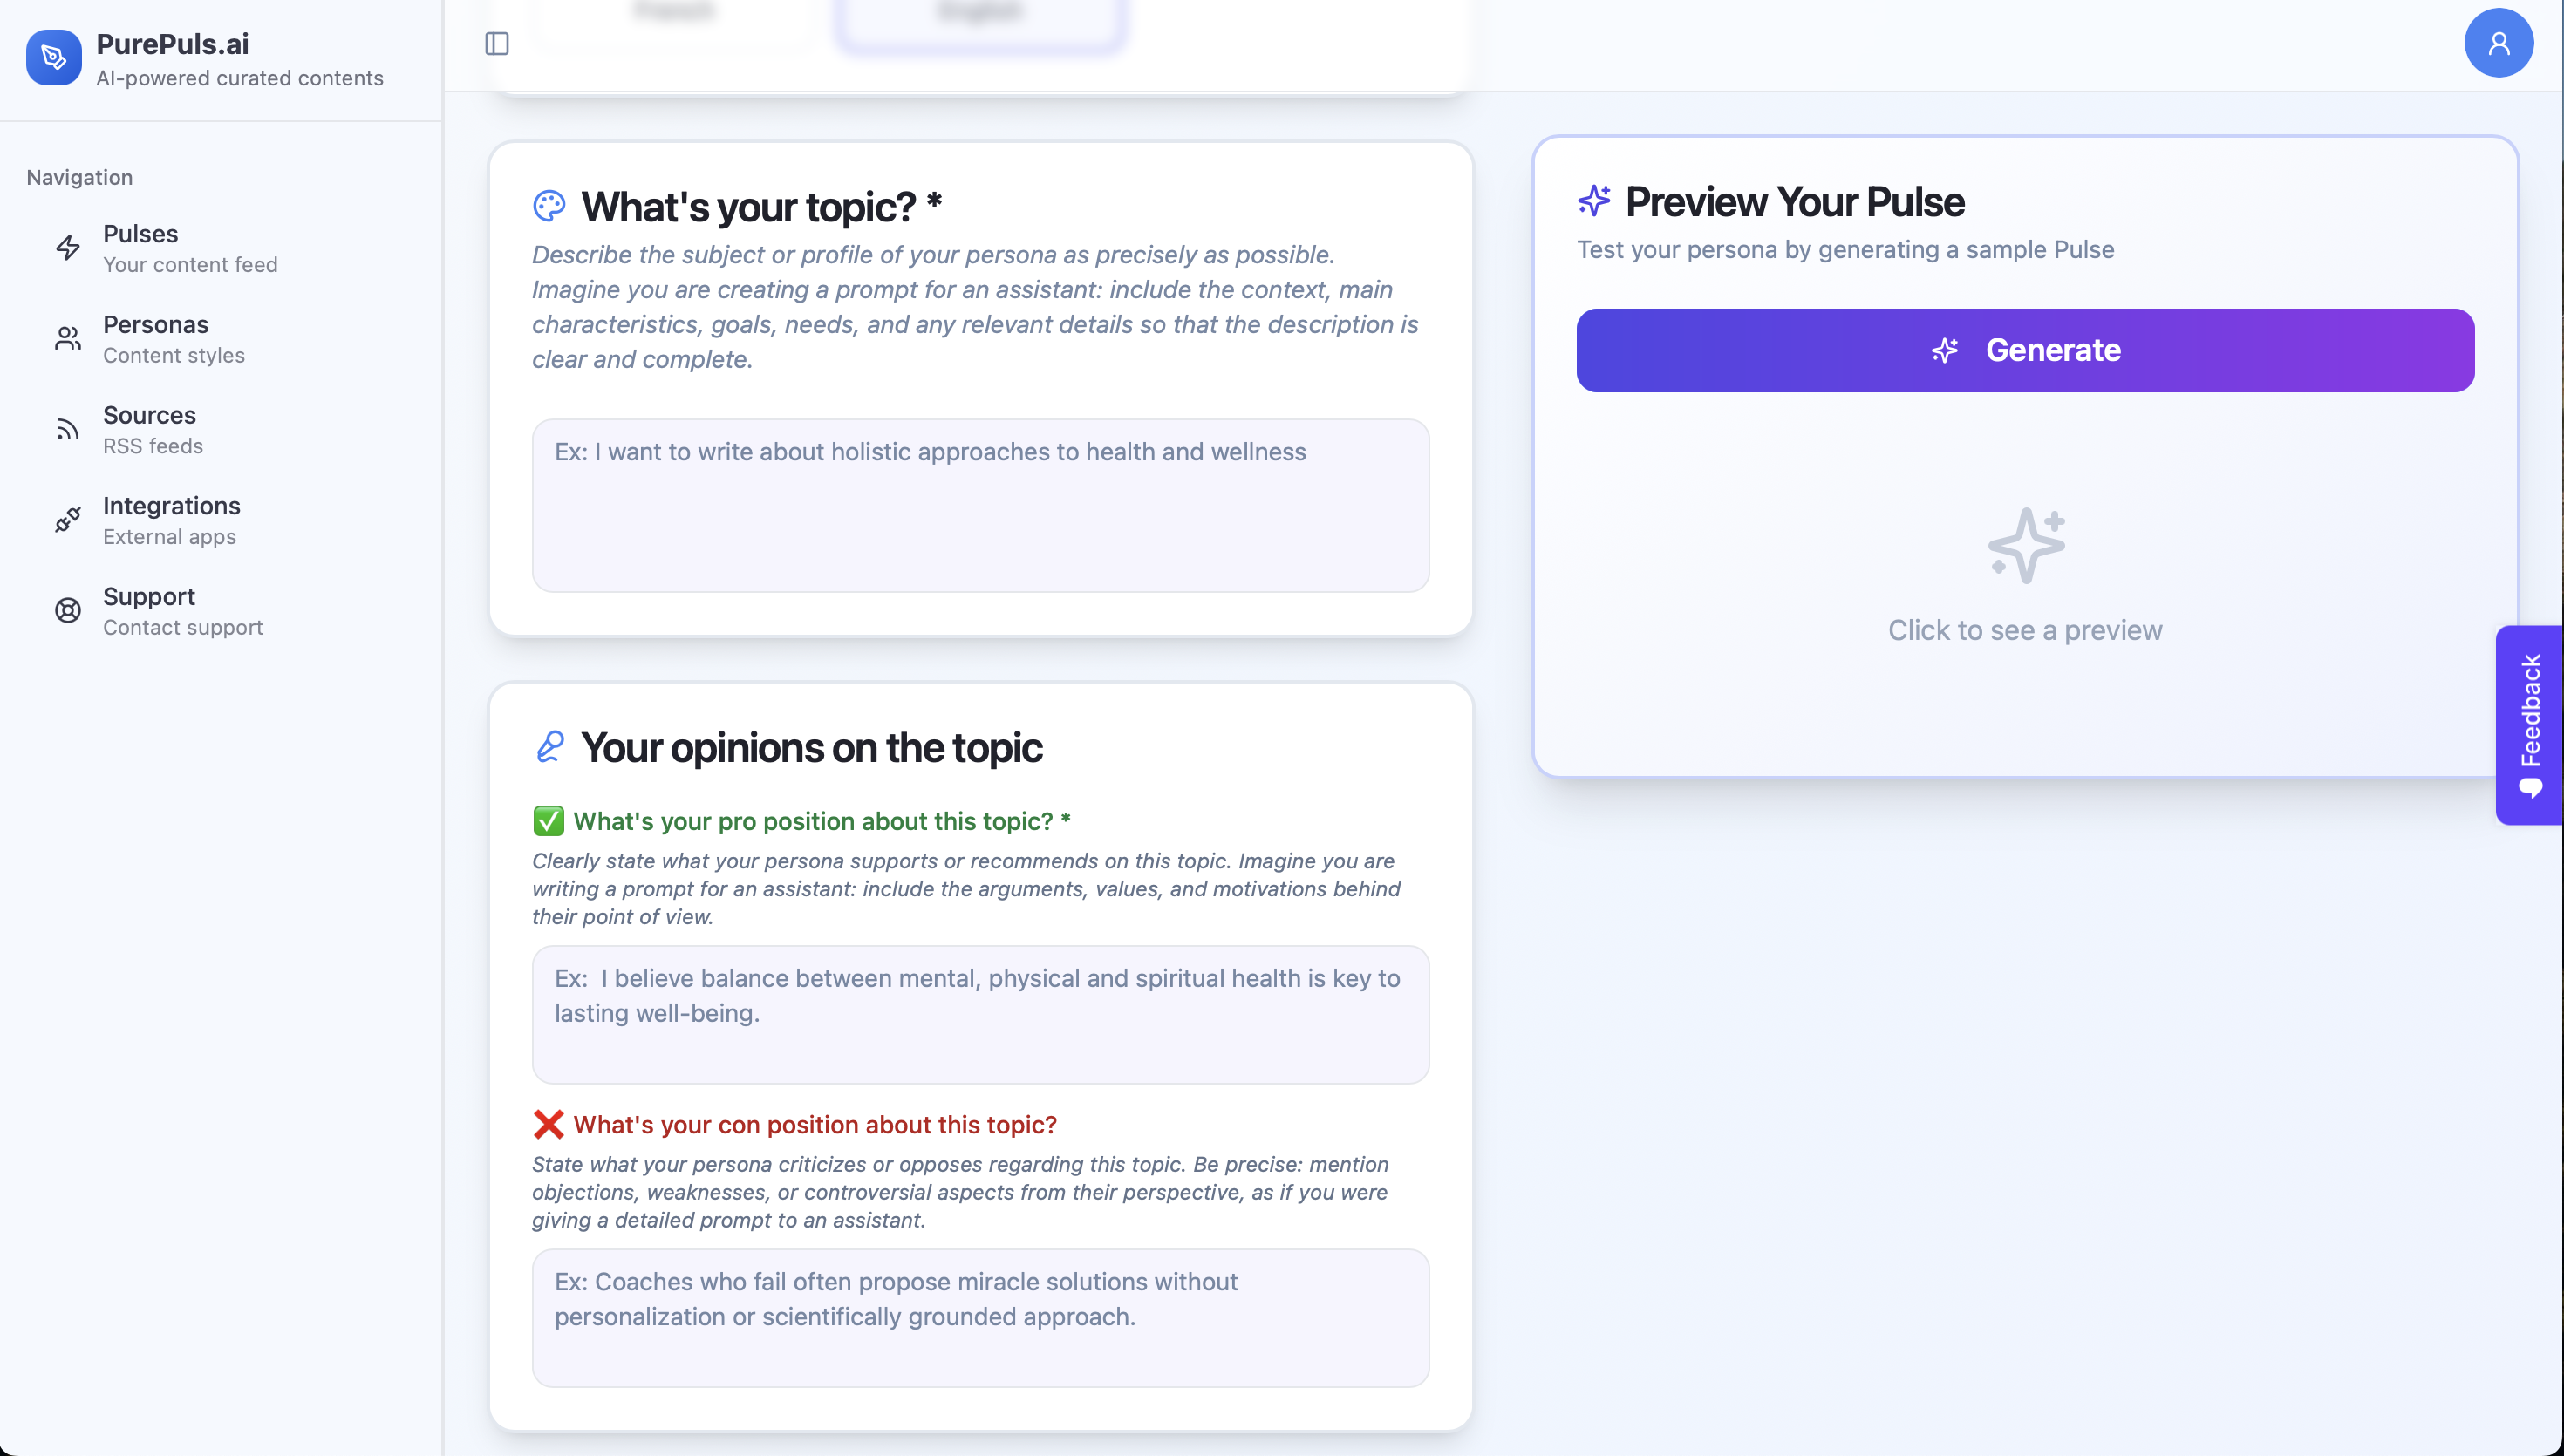
Task: Click the Integrations plug icon
Action: click(x=67, y=519)
